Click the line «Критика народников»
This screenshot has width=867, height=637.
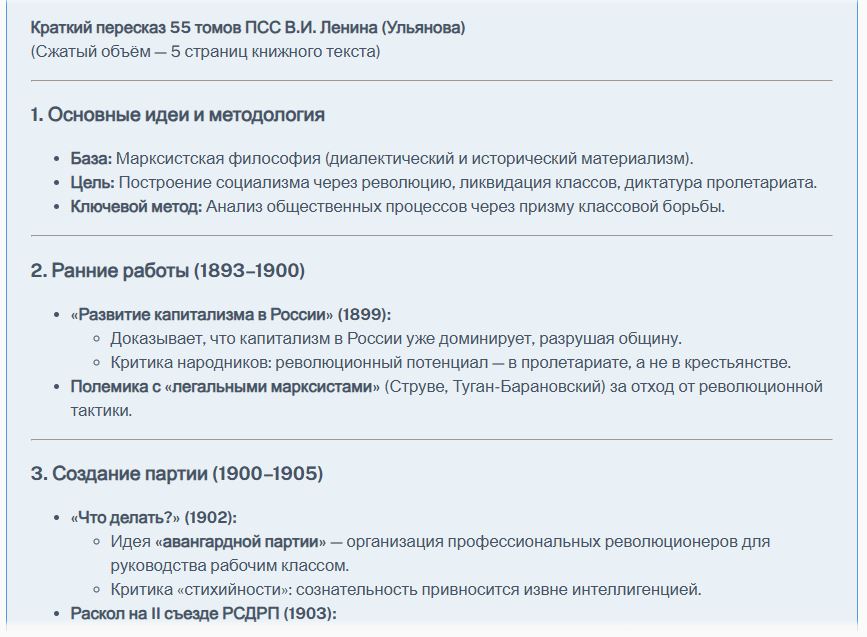[451, 362]
